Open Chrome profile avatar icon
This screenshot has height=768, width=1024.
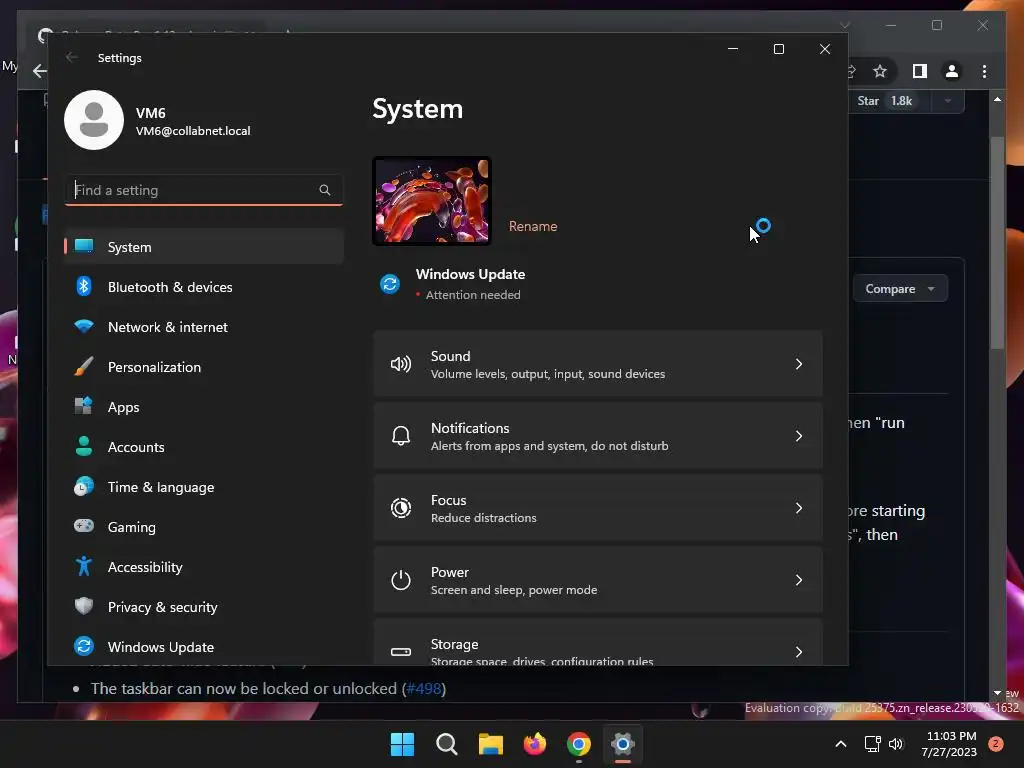coord(952,71)
